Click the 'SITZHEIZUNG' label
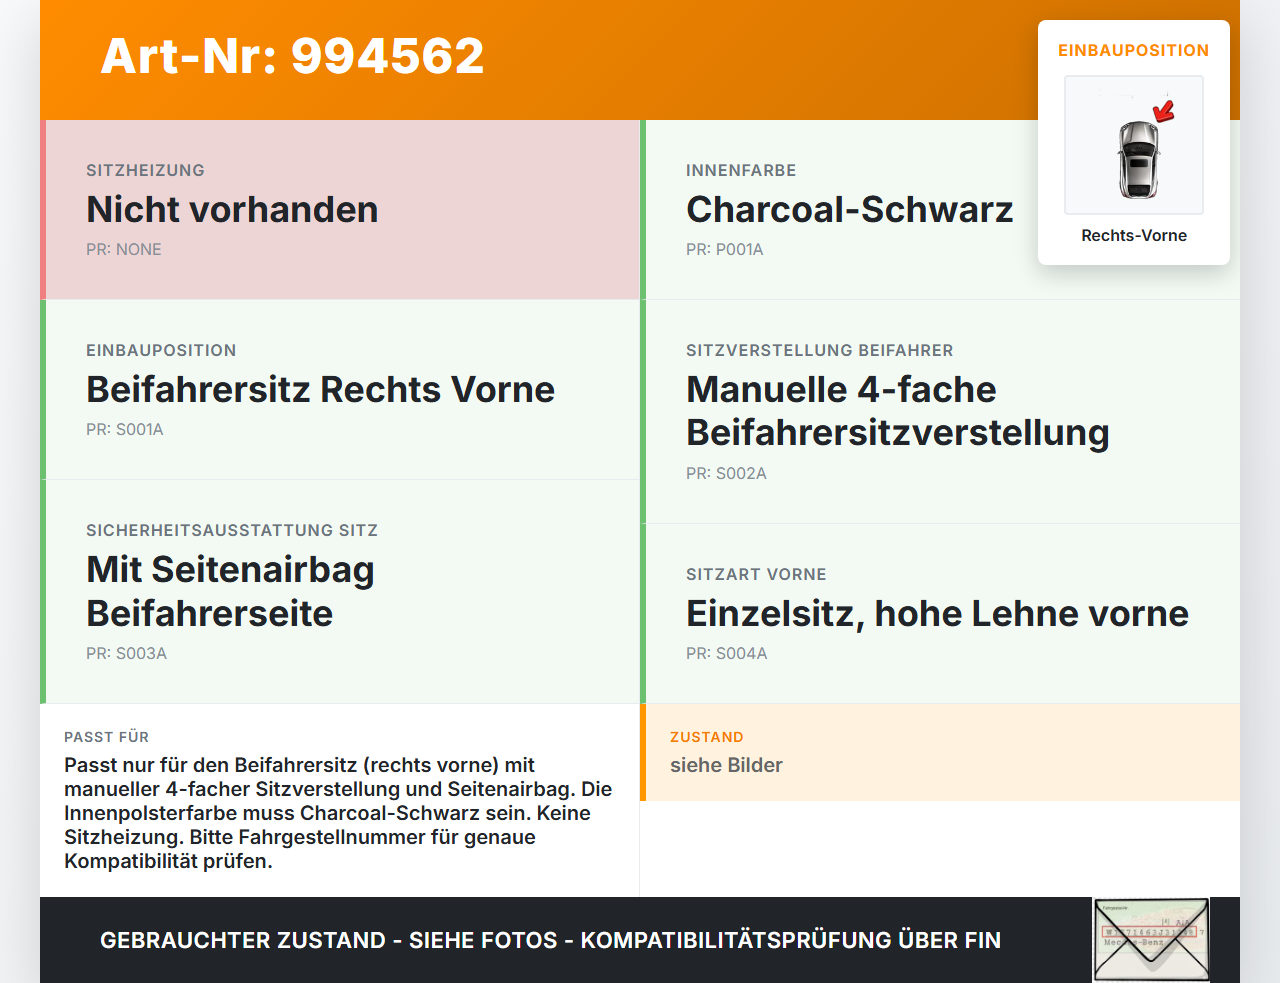The width and height of the screenshot is (1280, 983). point(145,170)
